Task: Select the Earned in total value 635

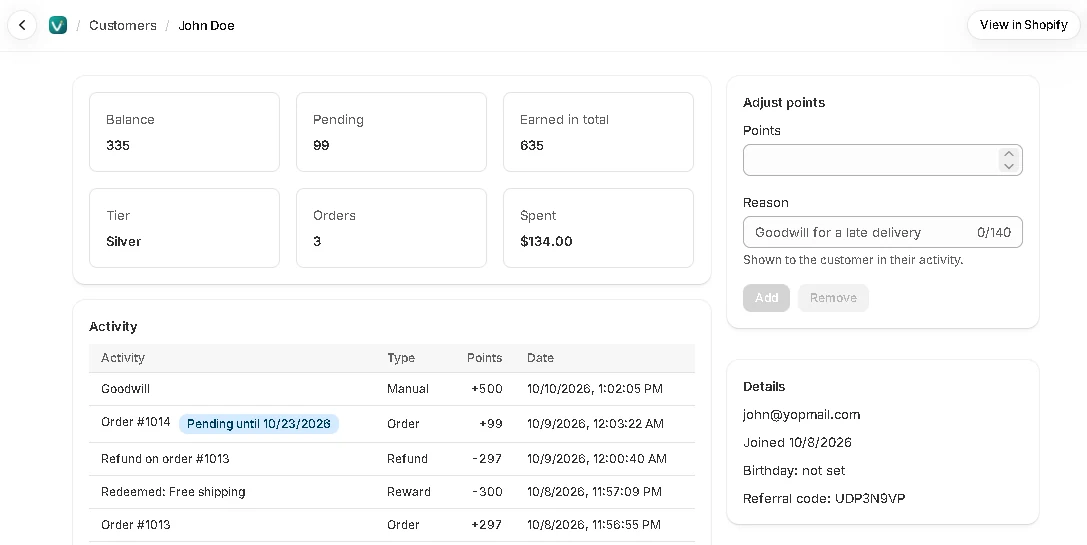Action: [532, 146]
